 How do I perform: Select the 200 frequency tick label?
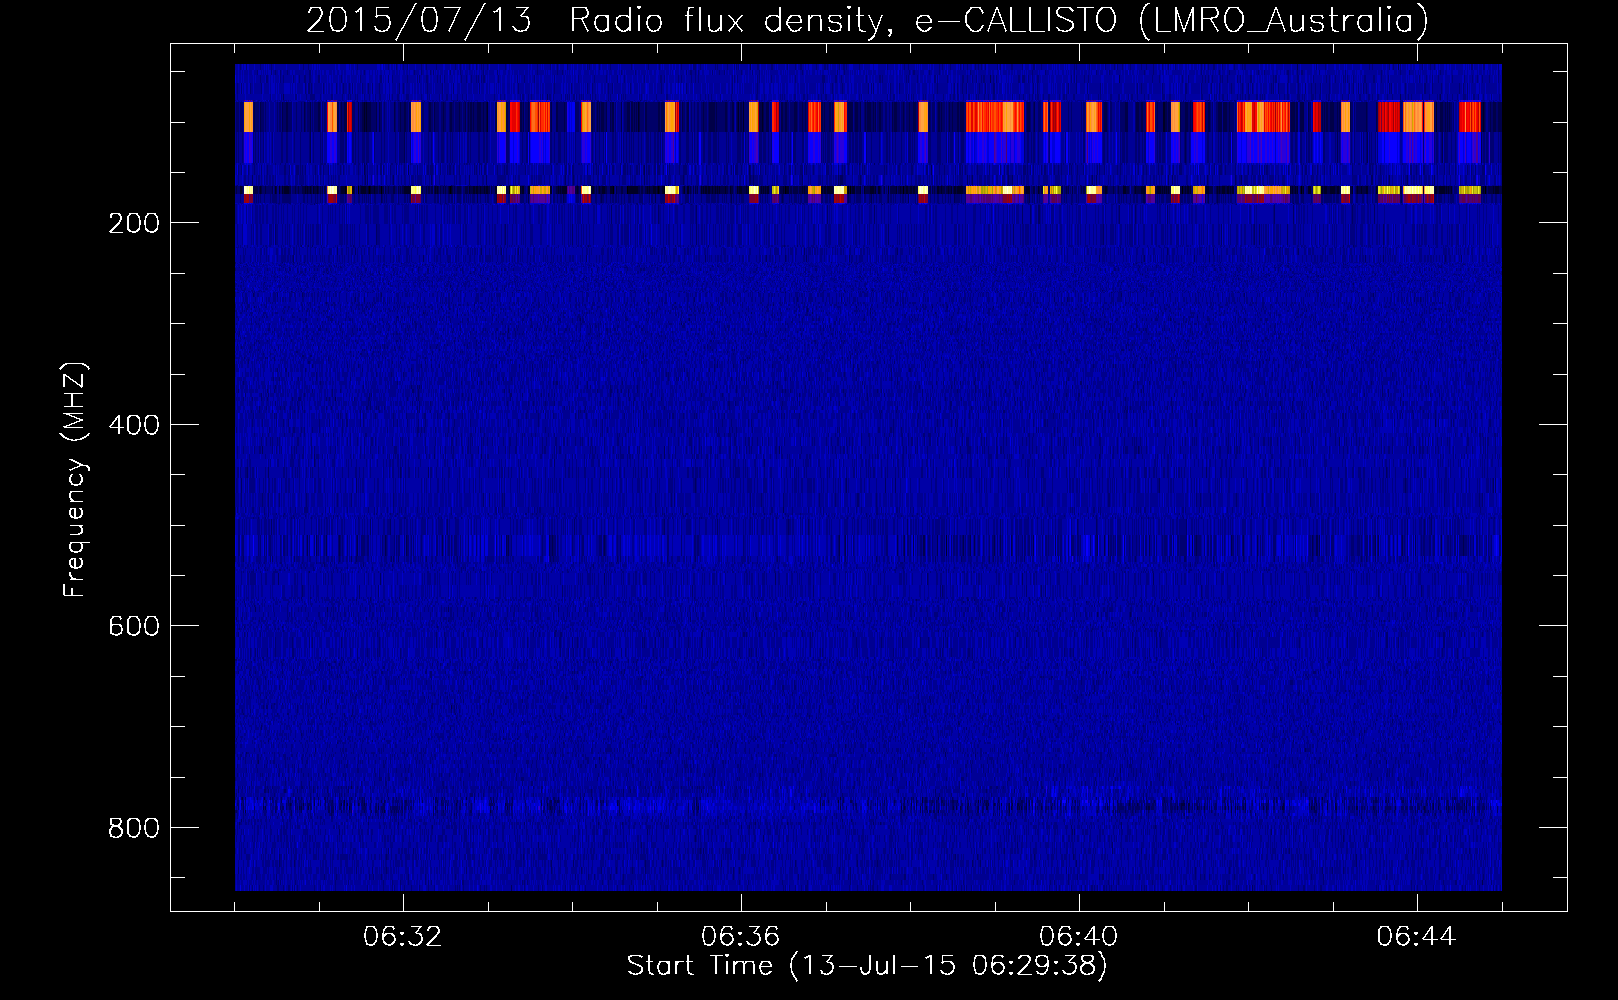(x=134, y=223)
